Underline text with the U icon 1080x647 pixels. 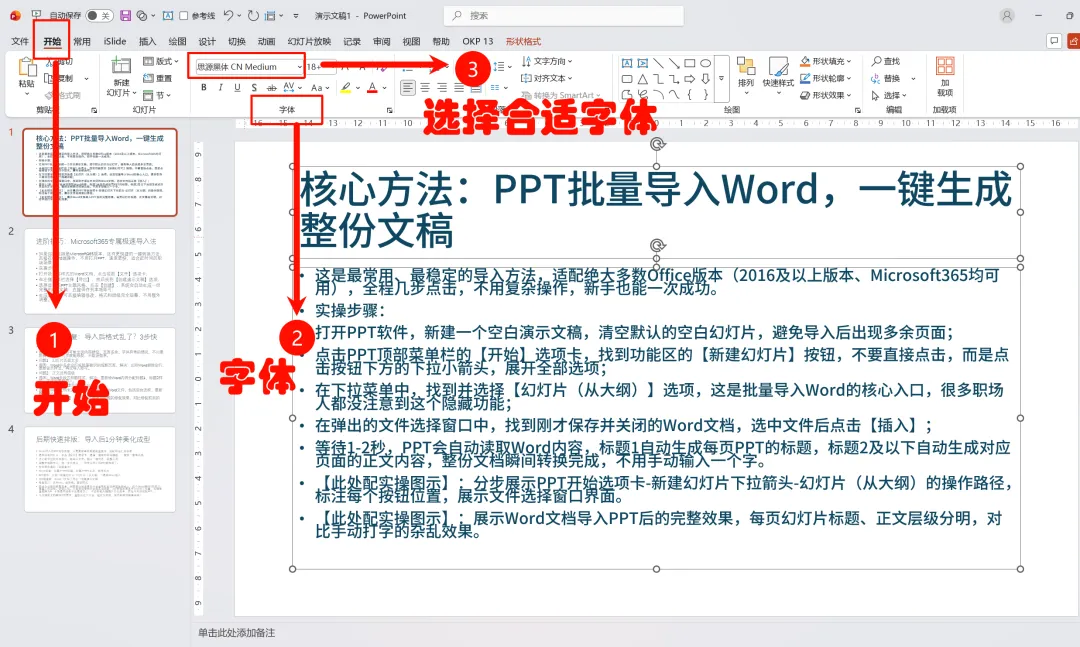[237, 88]
